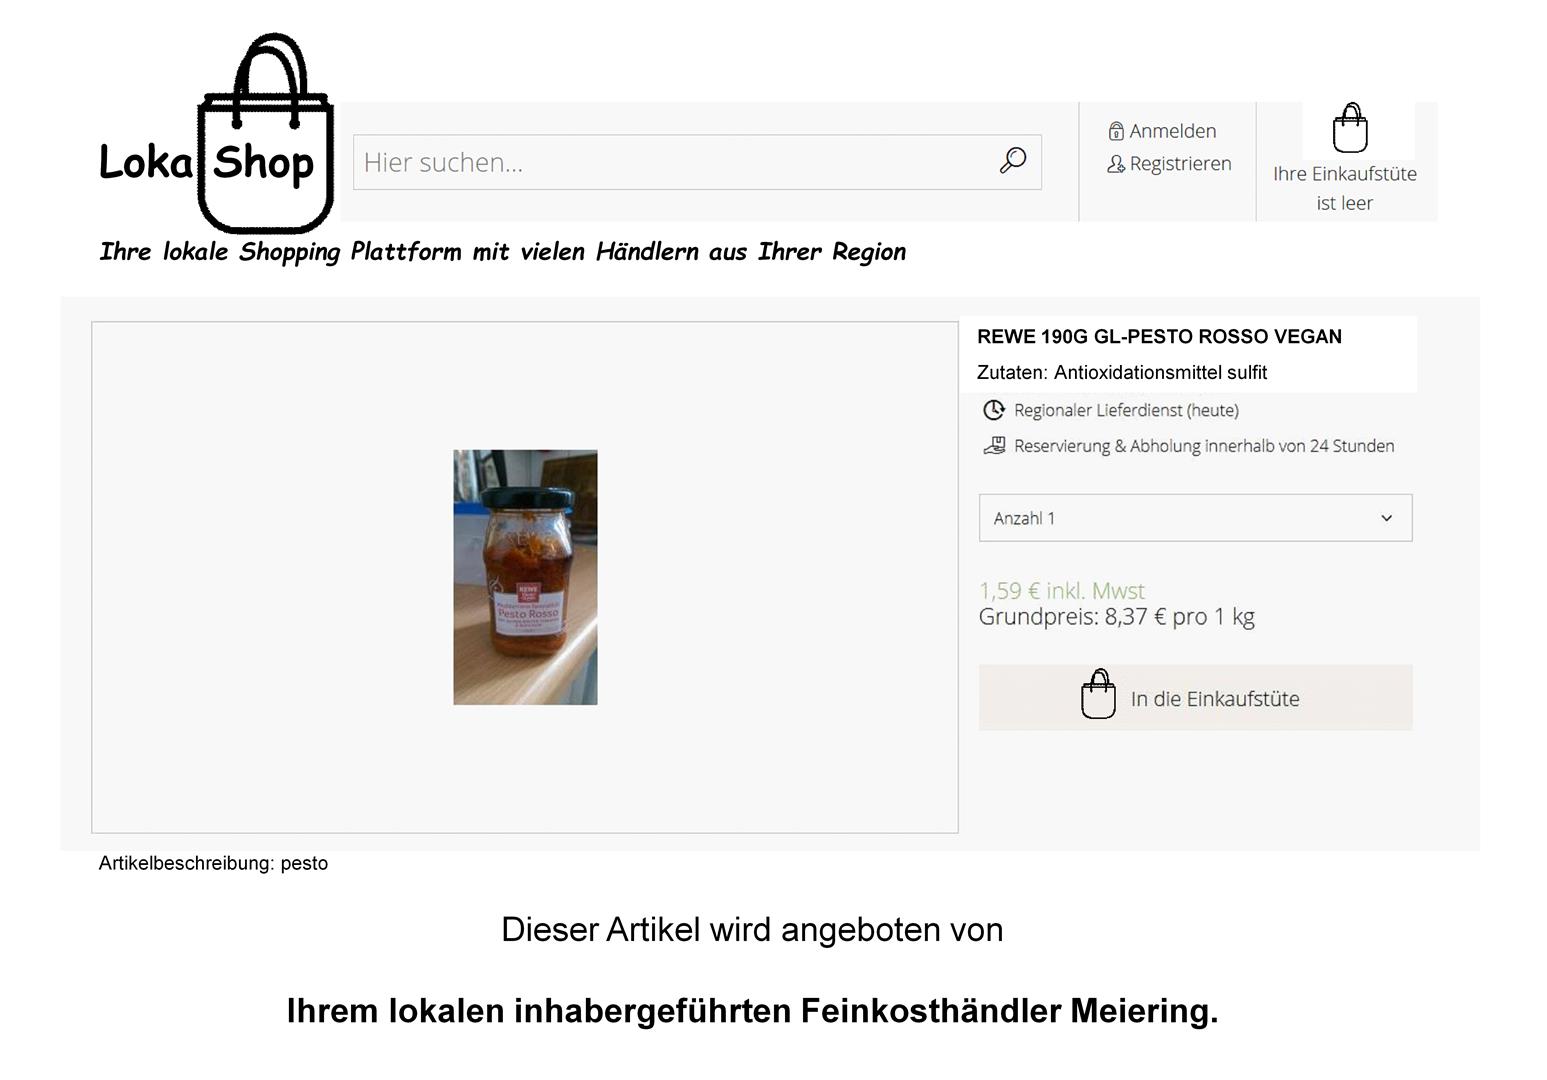The height and width of the screenshot is (1080, 1547).
Task: Click the Anmelden link
Action: pyautogui.click(x=1172, y=131)
